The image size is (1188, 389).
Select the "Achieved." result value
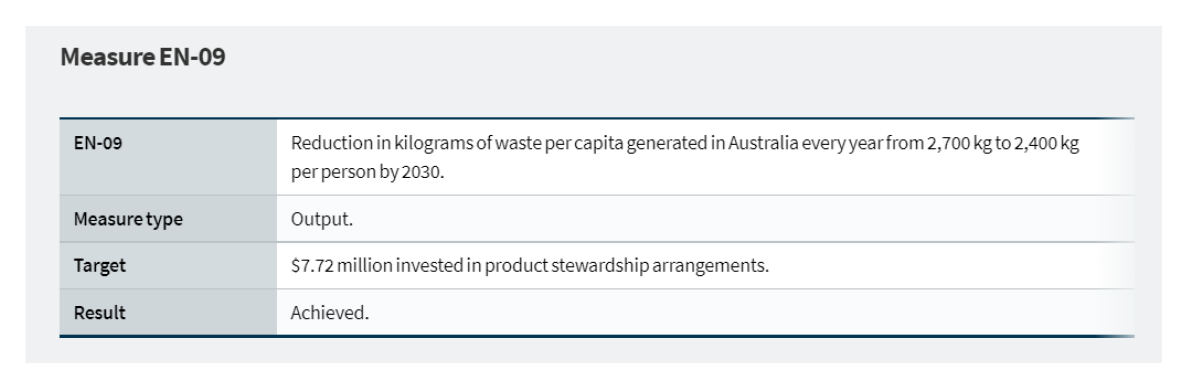tap(330, 312)
